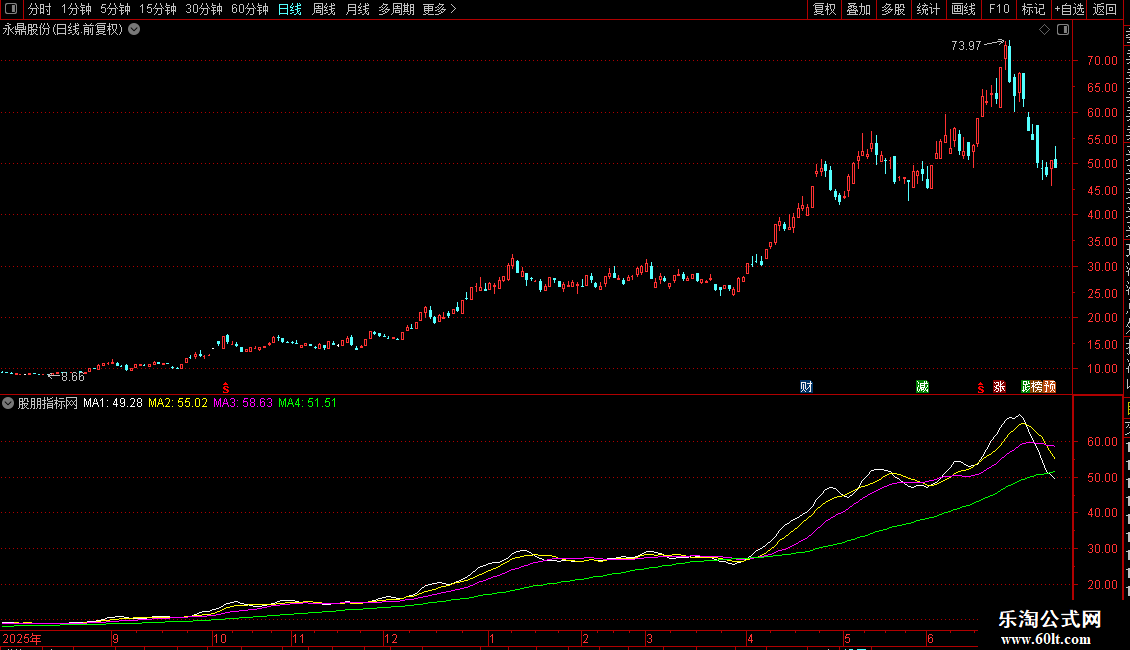
Task: Click the 叠加 overlay button
Action: [858, 9]
